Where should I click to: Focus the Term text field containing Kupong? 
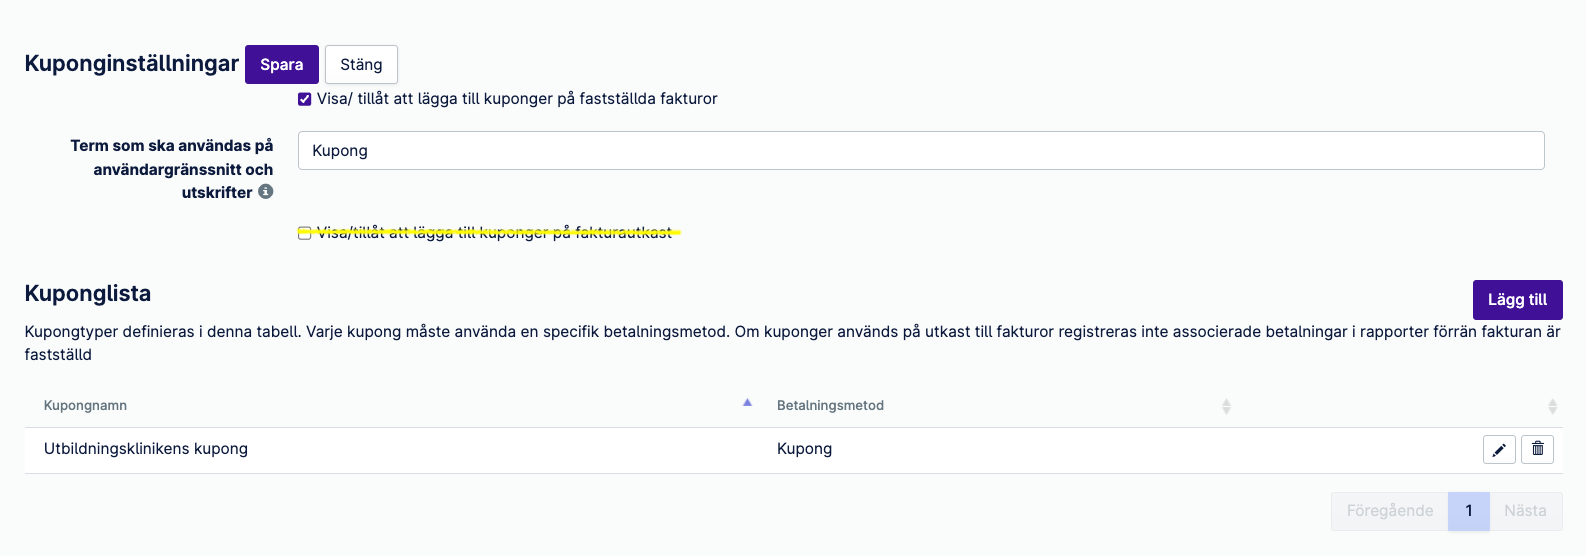click(x=921, y=150)
